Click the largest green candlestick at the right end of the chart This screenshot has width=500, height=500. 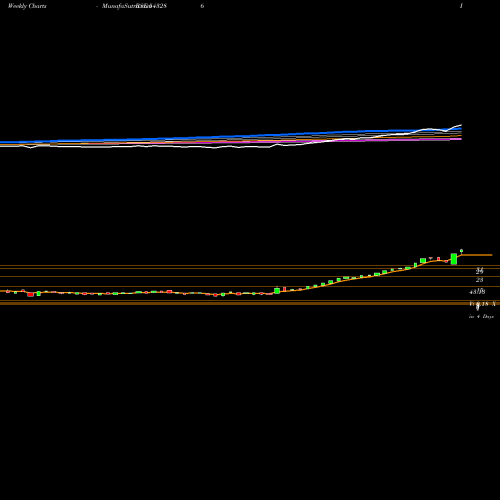pyautogui.click(x=454, y=259)
